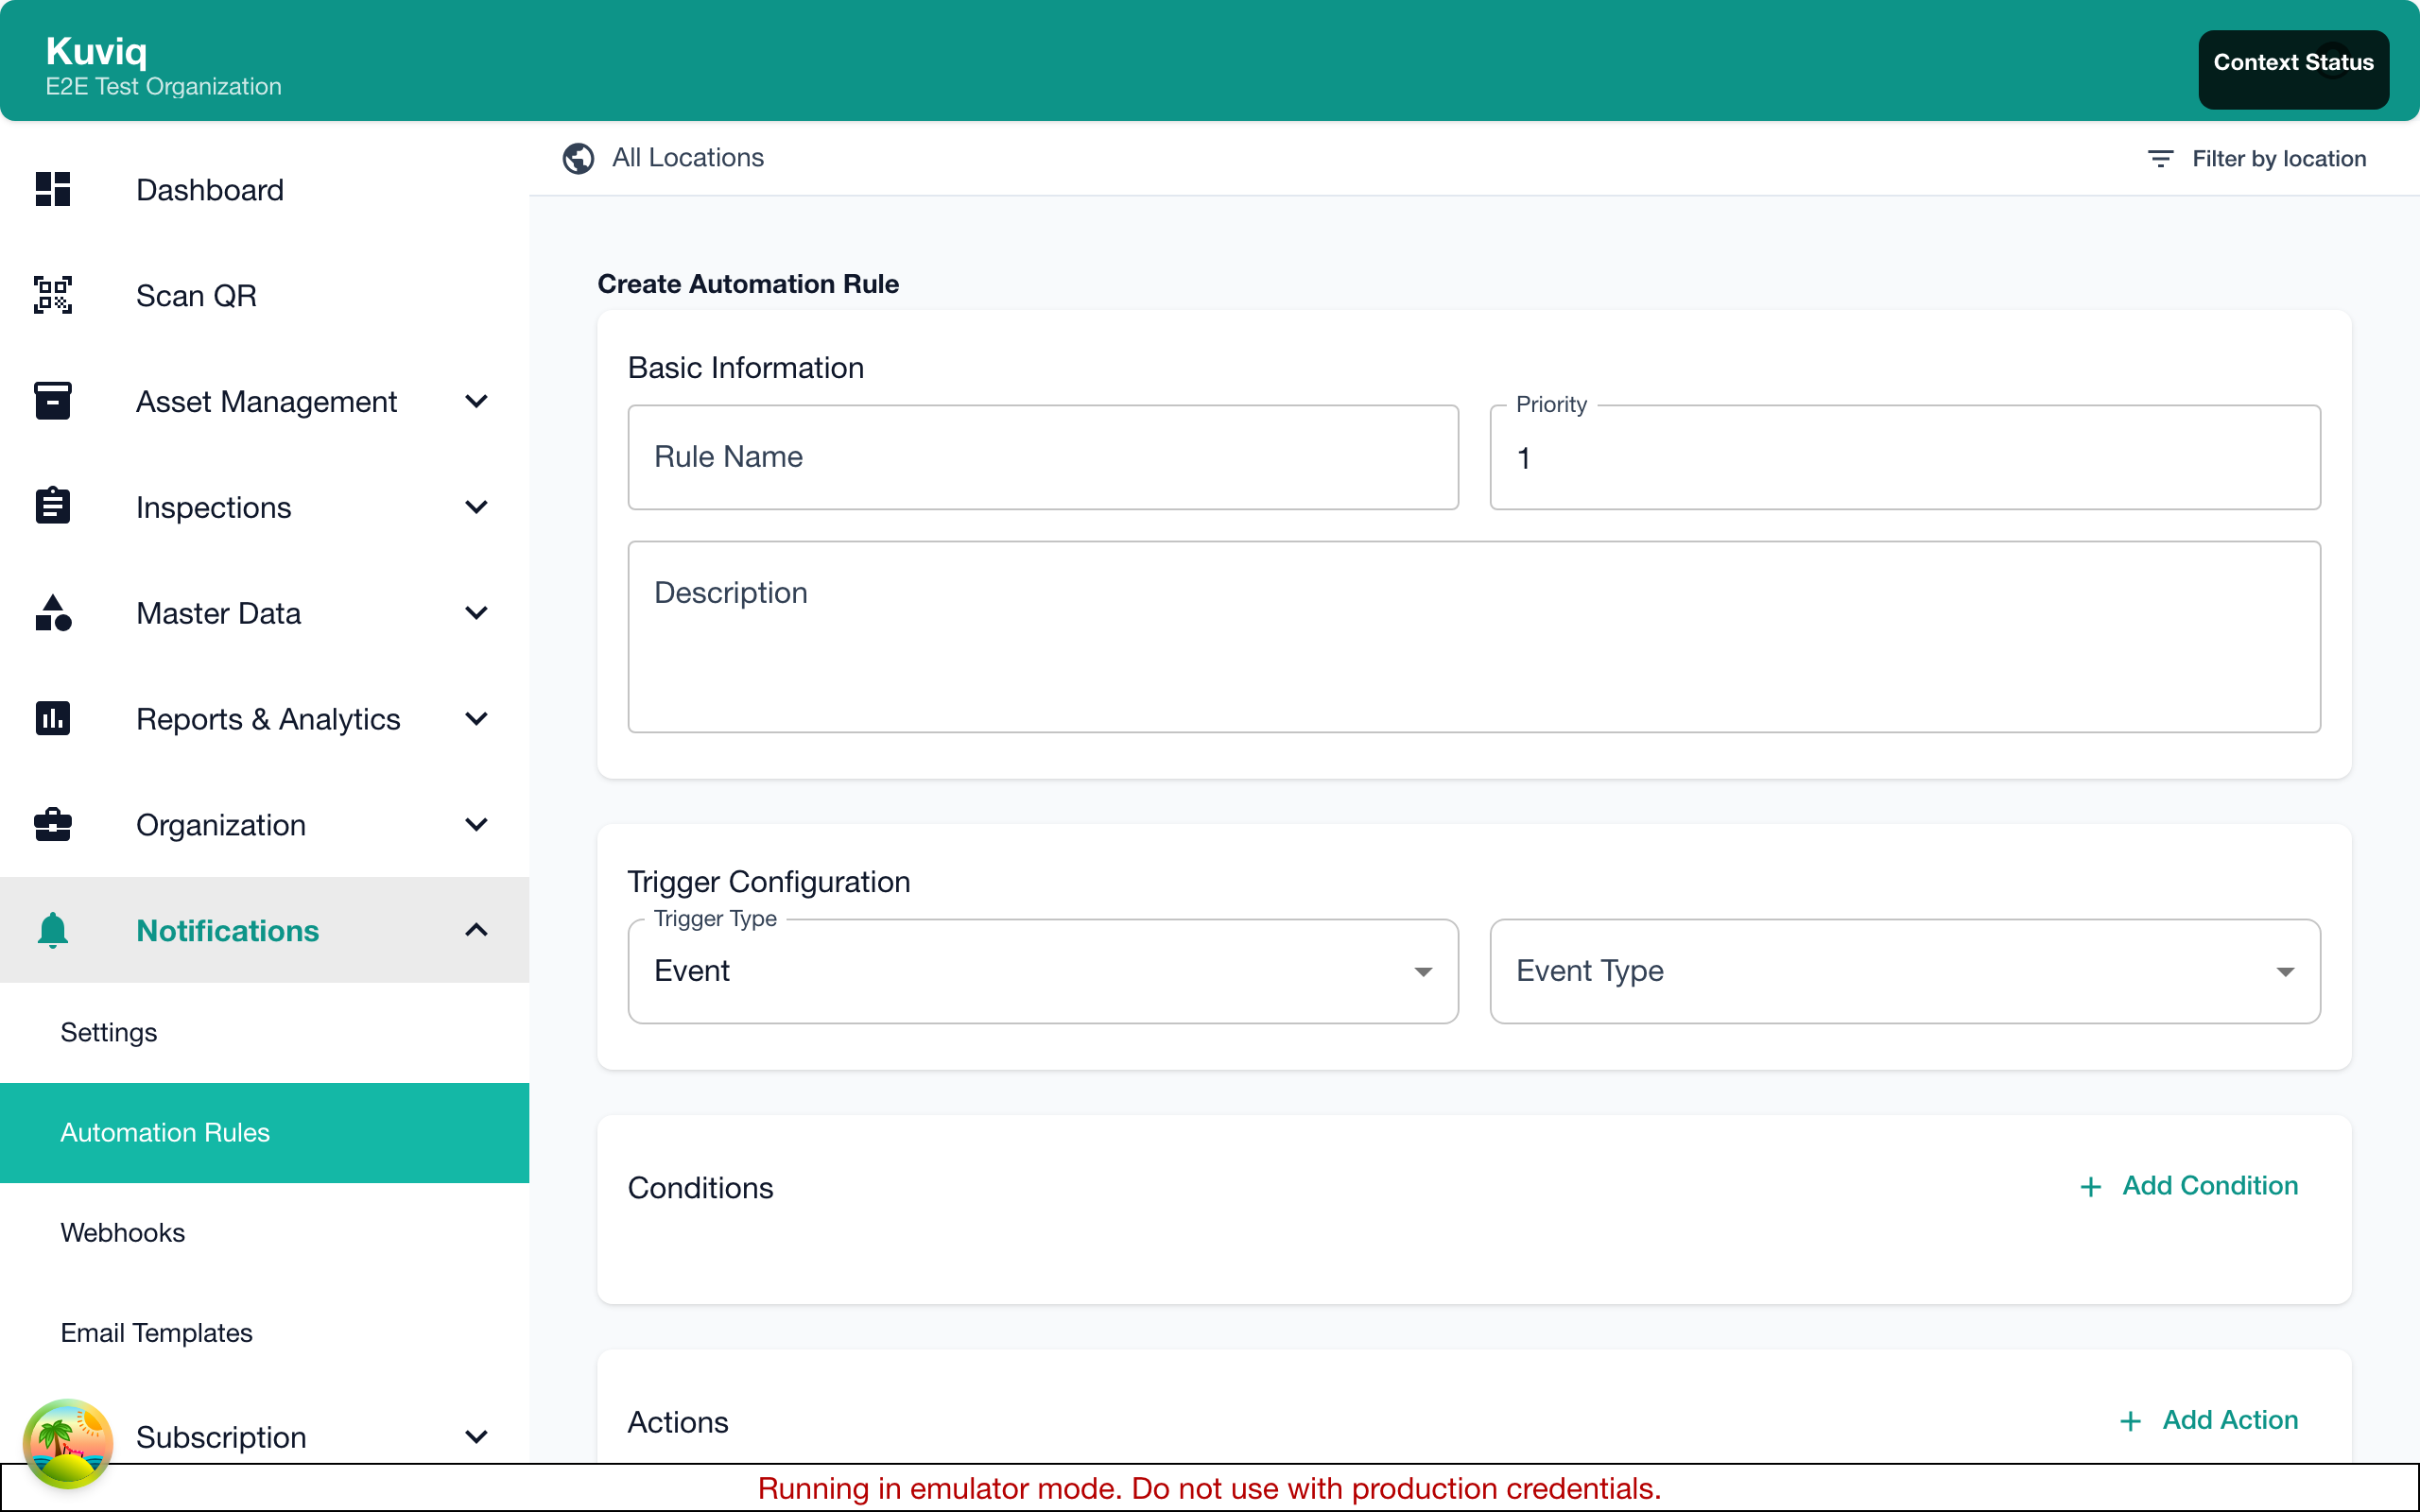Viewport: 2420px width, 1512px height.
Task: Focus the Rule Name field
Action: pyautogui.click(x=1043, y=457)
